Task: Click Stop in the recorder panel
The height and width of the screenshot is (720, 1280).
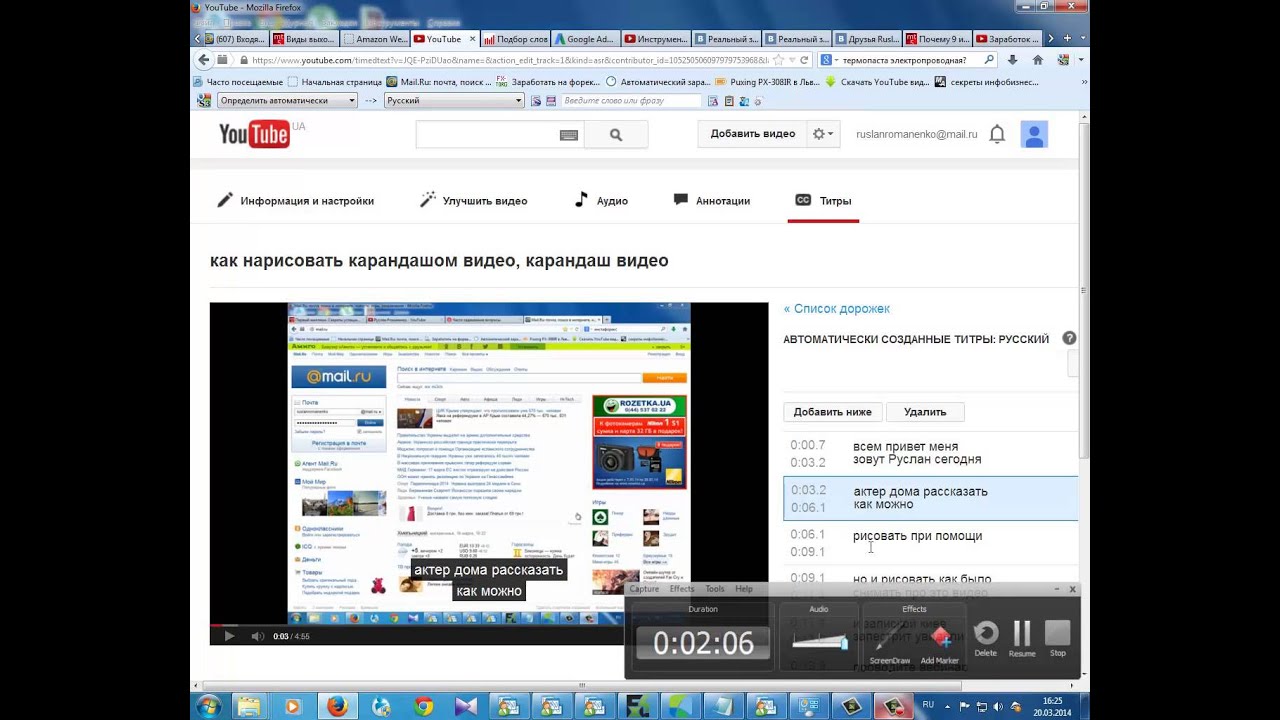Action: pyautogui.click(x=1058, y=639)
